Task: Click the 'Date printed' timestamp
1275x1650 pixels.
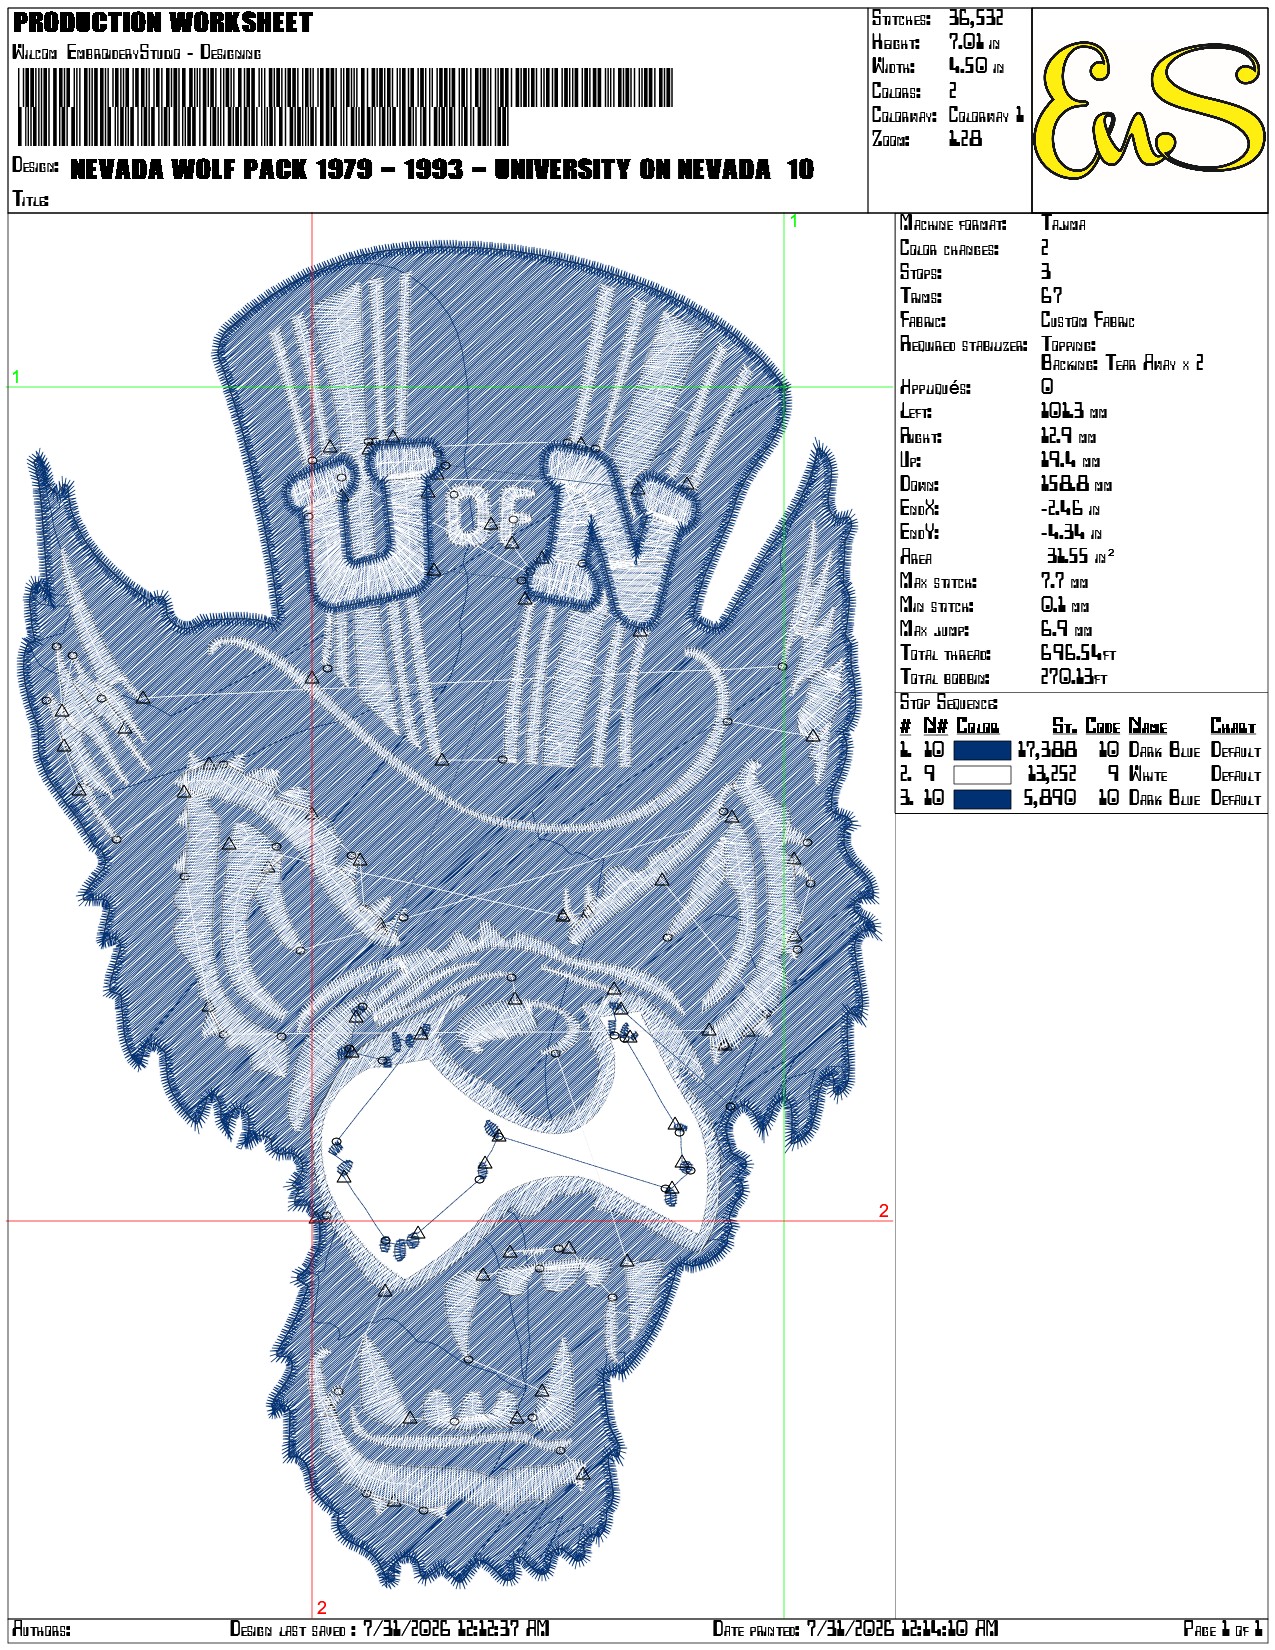Action: (x=902, y=1628)
